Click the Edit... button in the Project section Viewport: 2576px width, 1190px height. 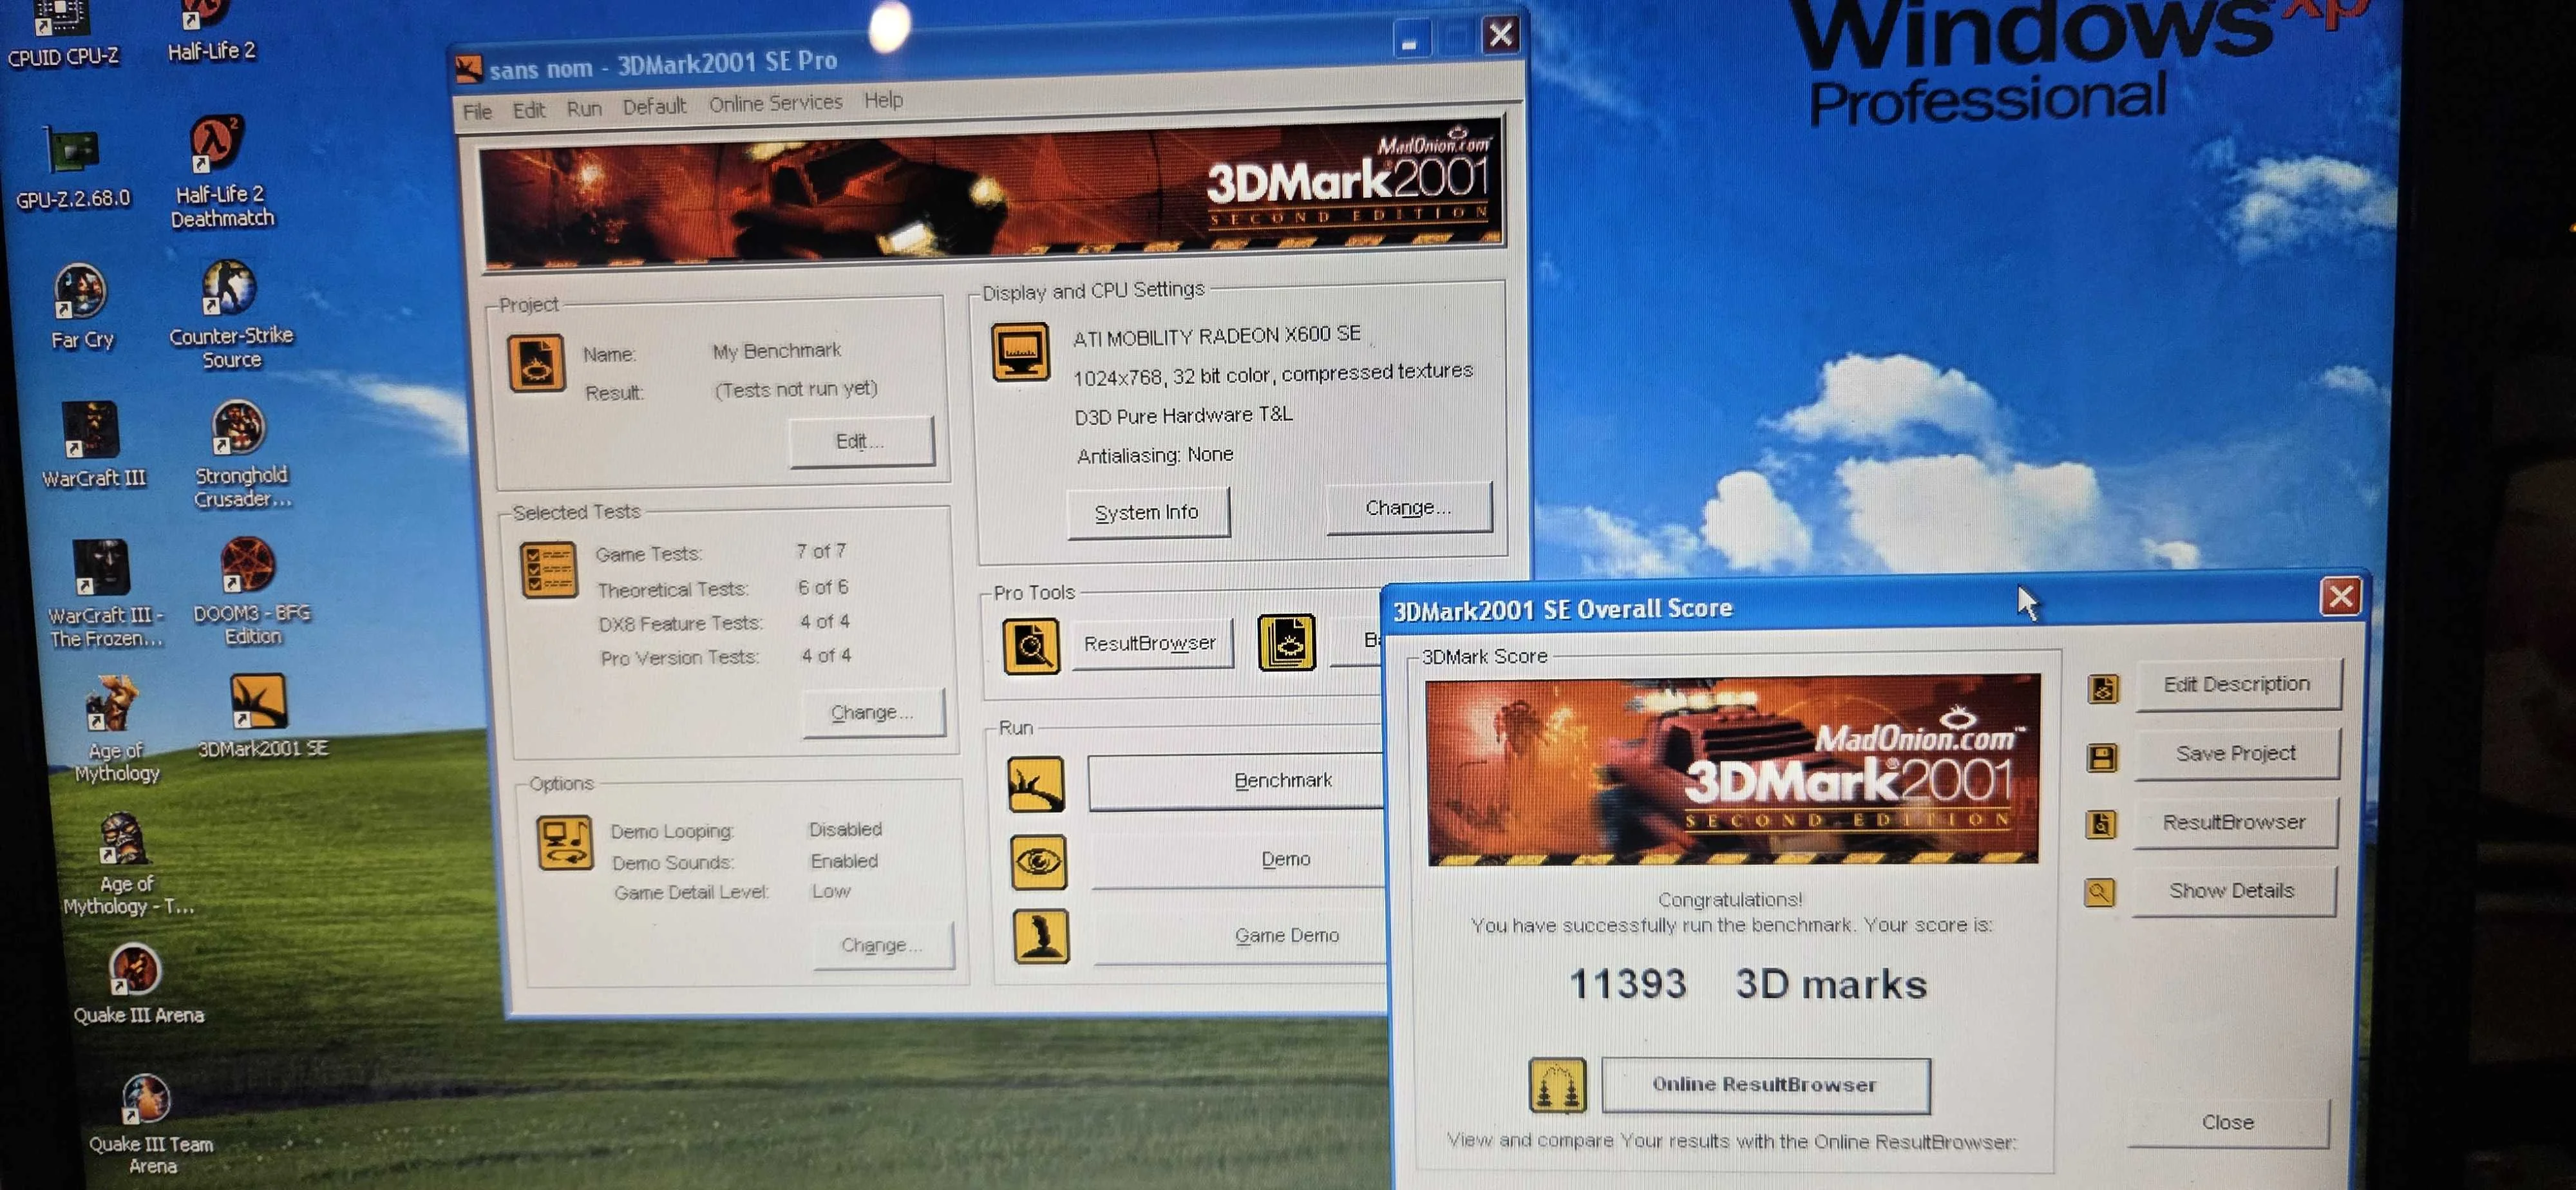(x=861, y=441)
